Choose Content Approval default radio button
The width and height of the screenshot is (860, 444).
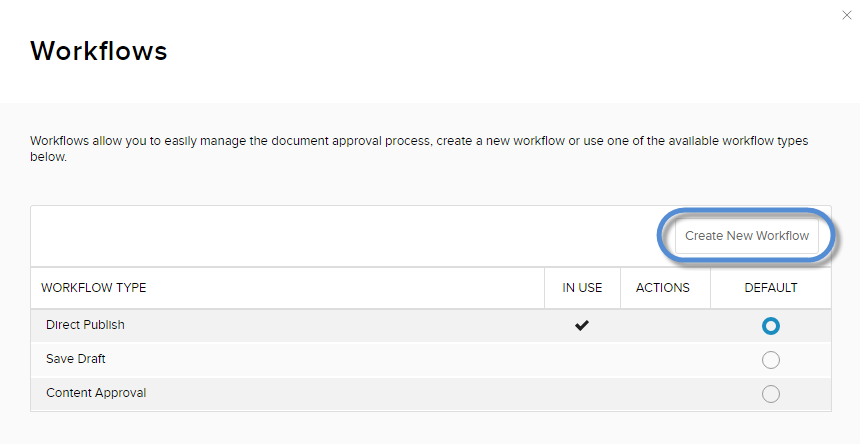coord(770,394)
